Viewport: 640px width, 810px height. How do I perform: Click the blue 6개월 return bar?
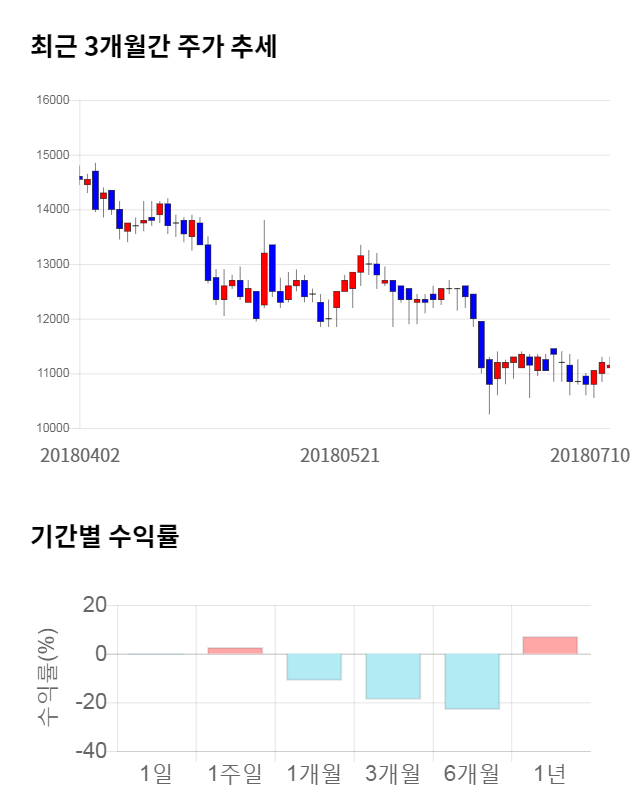(472, 681)
